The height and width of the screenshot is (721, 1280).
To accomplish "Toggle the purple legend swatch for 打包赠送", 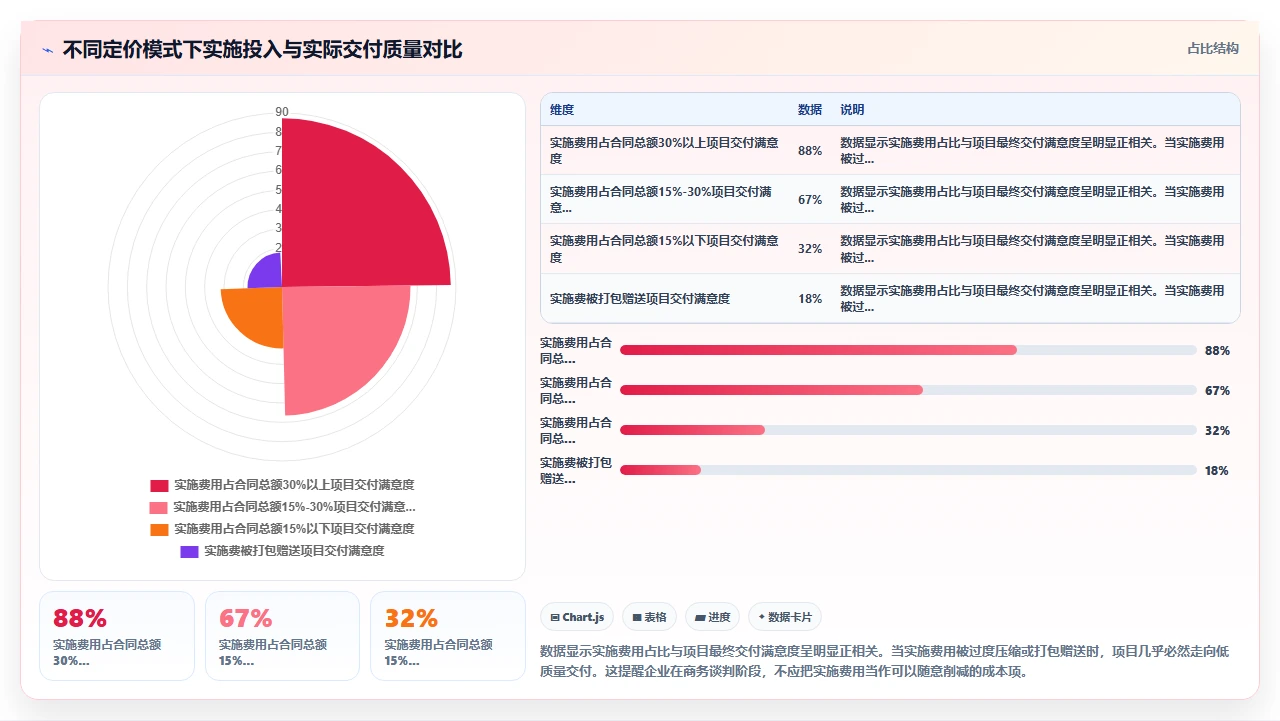I will (x=189, y=551).
